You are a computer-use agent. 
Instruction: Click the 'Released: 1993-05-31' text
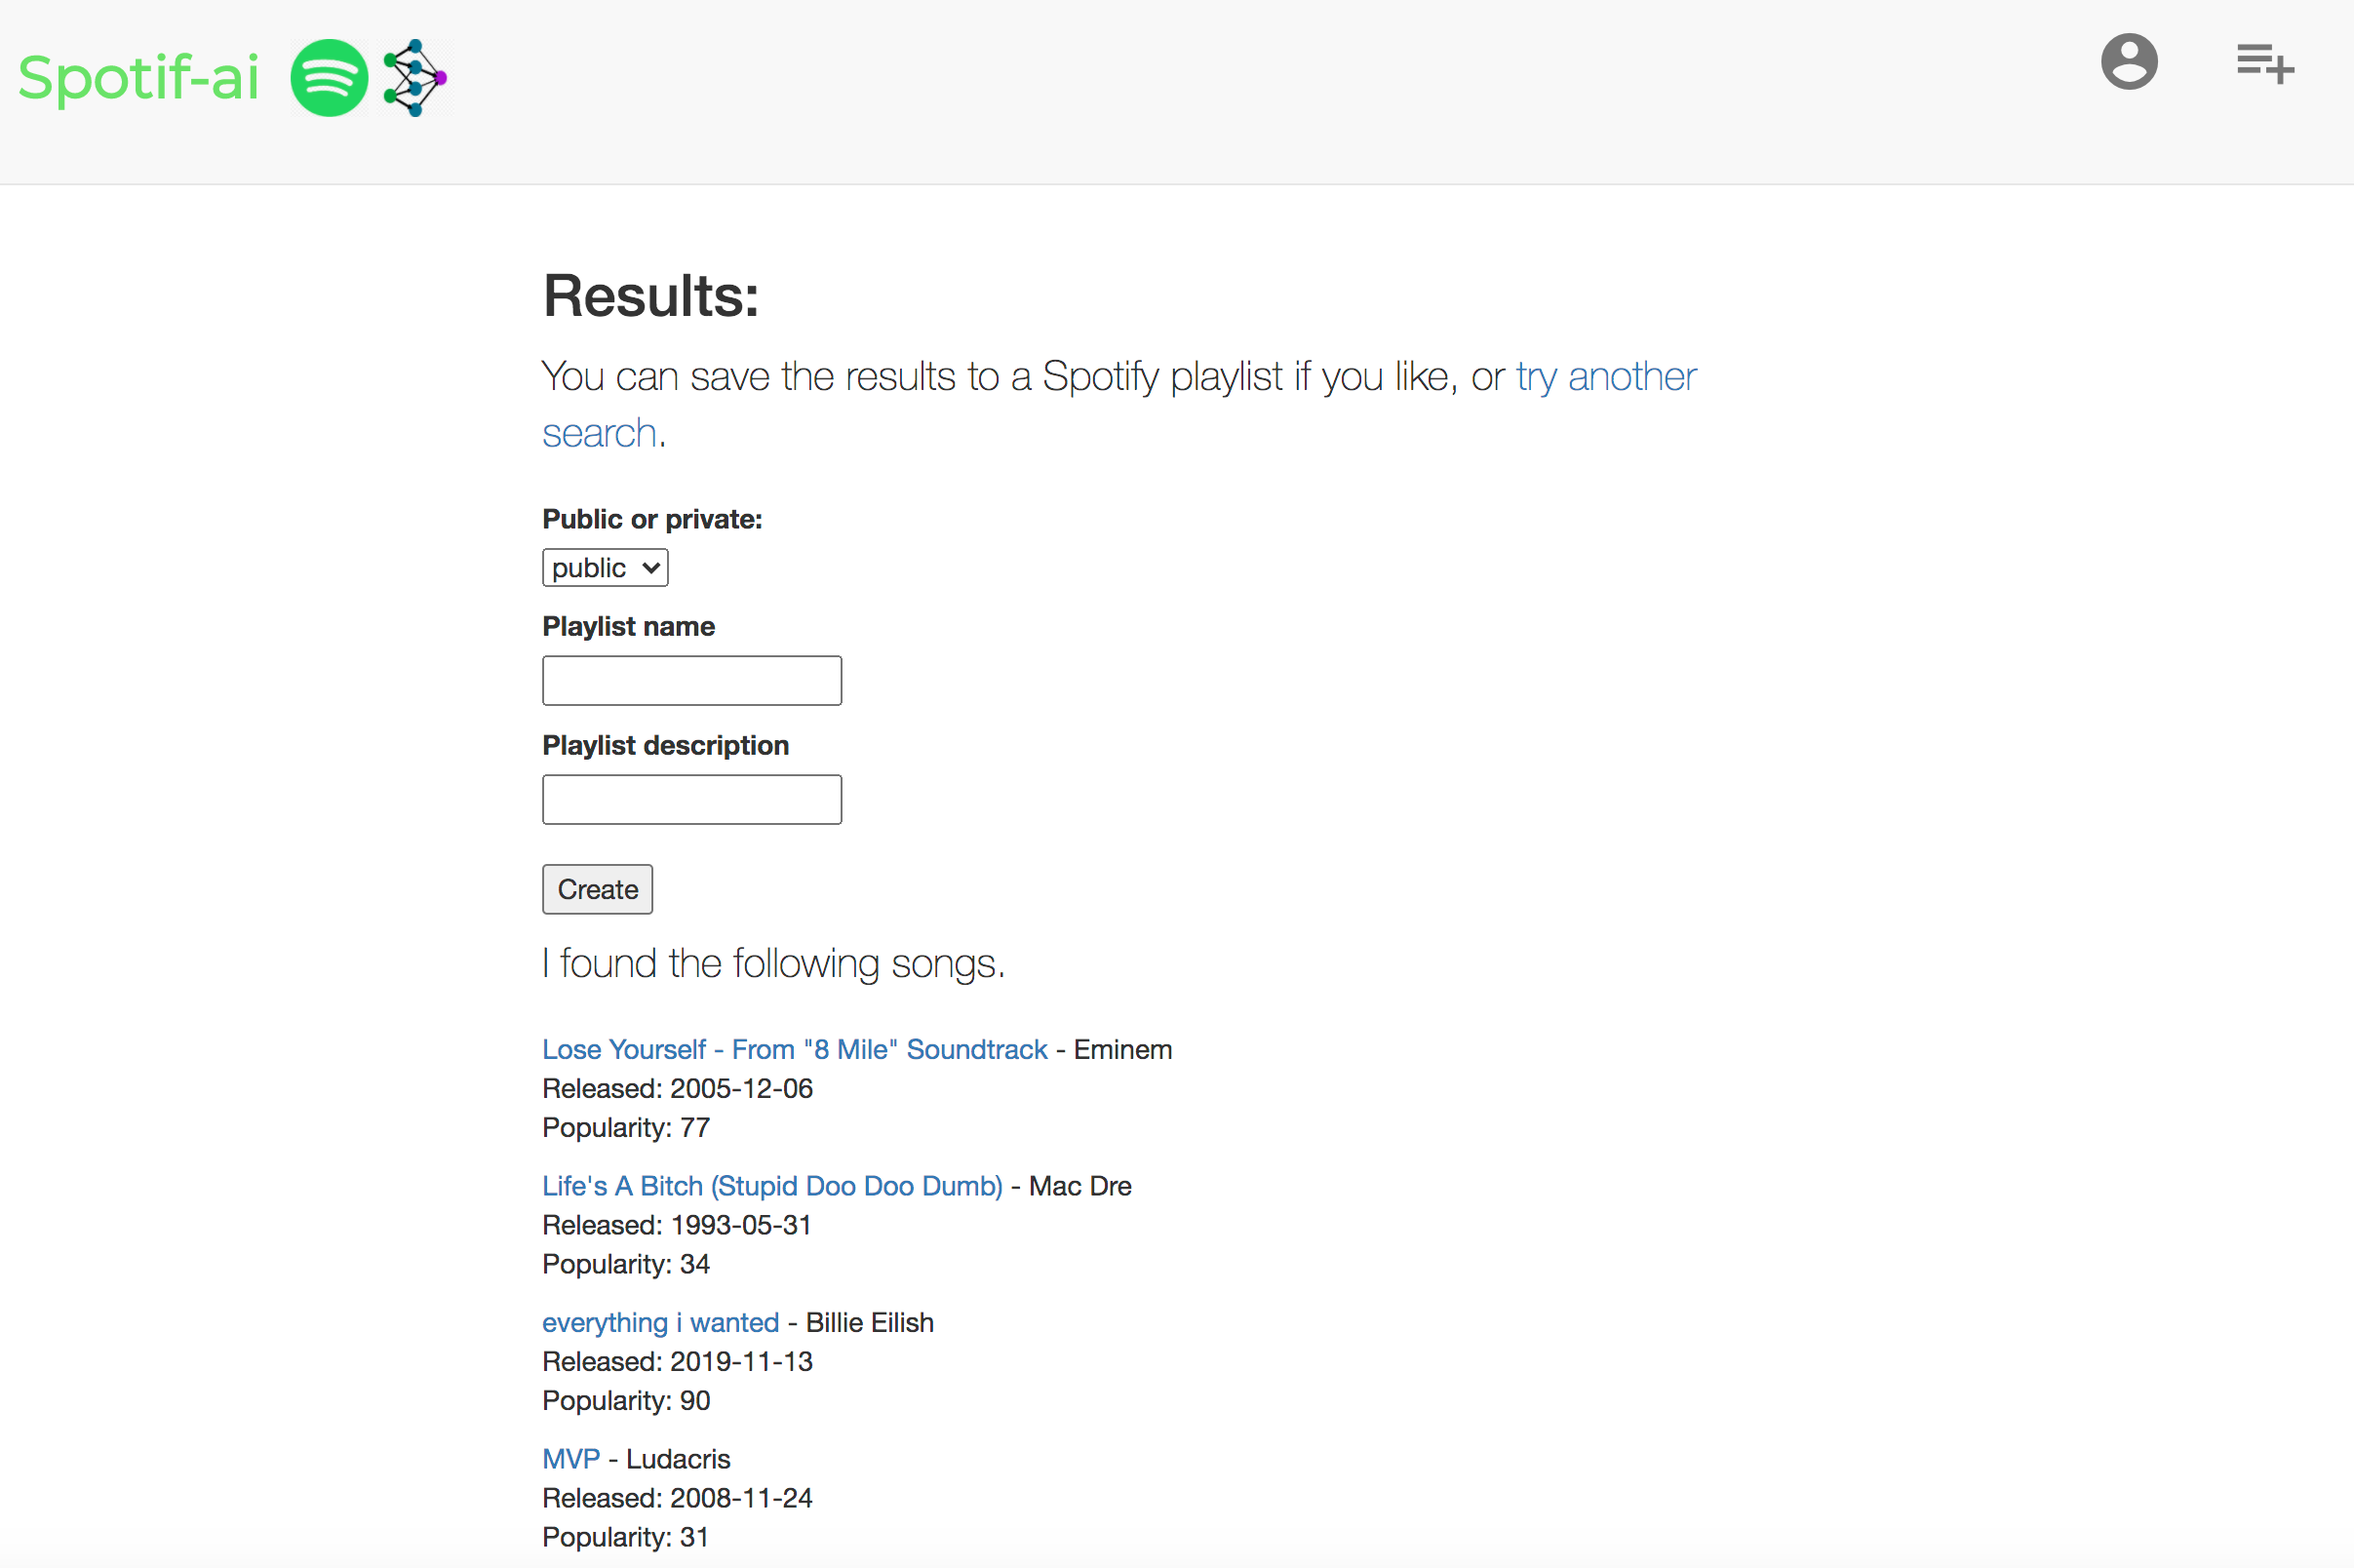tap(677, 1226)
